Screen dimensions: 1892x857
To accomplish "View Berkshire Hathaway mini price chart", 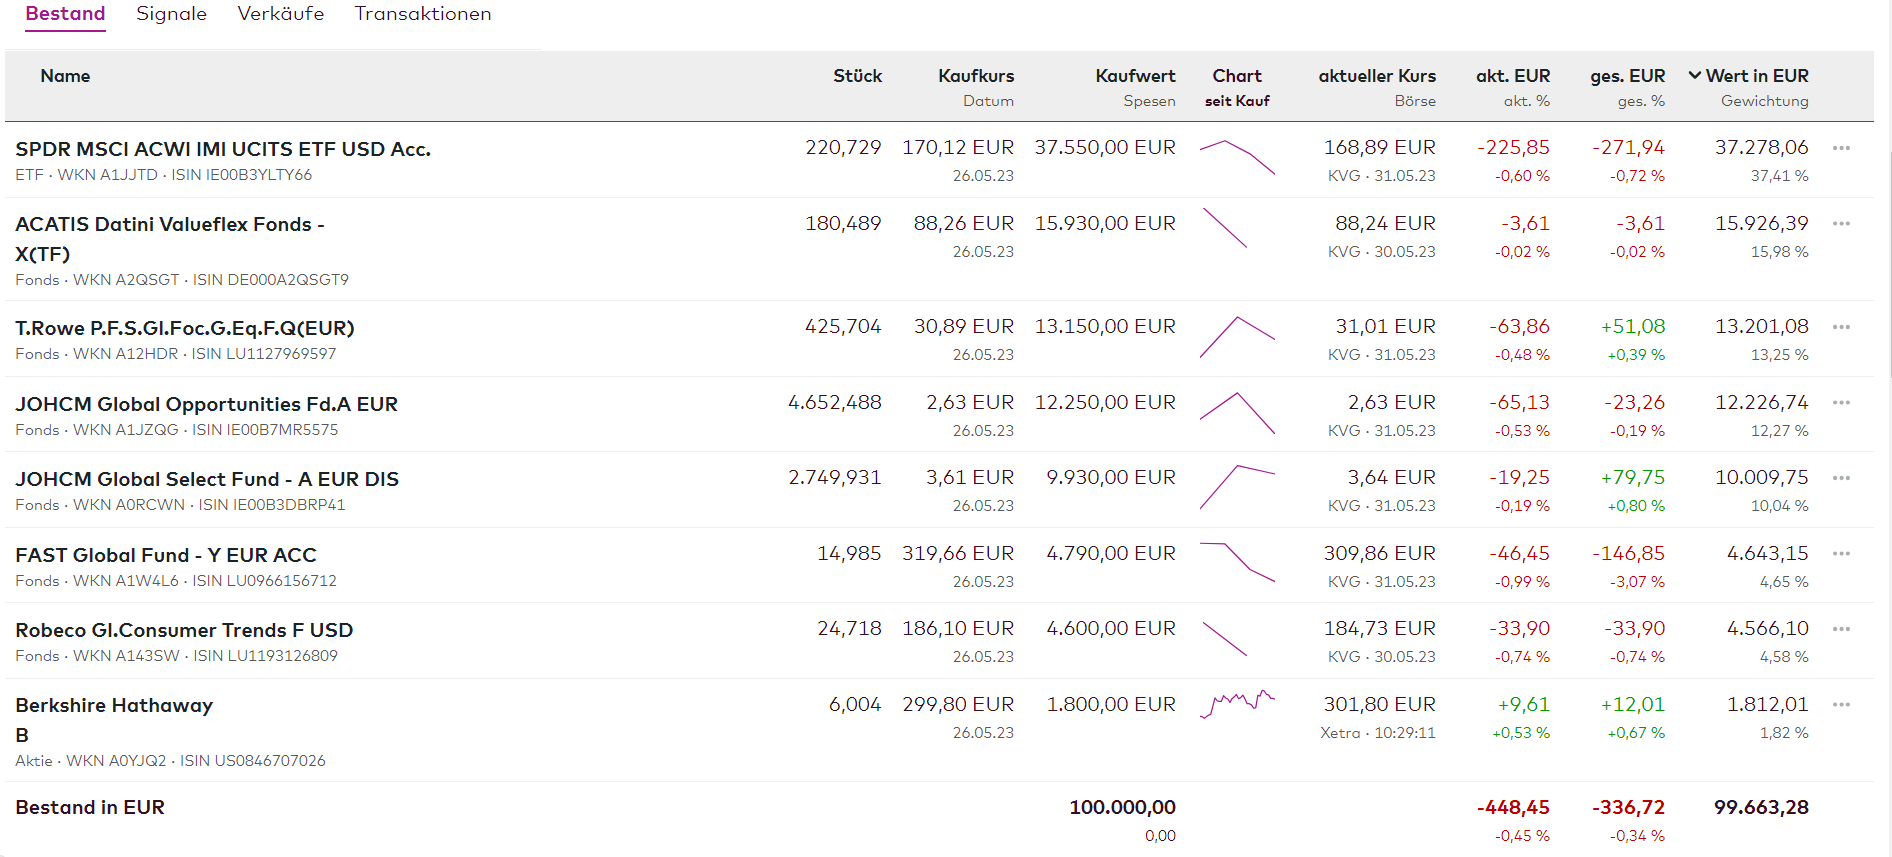I will 1237,704.
